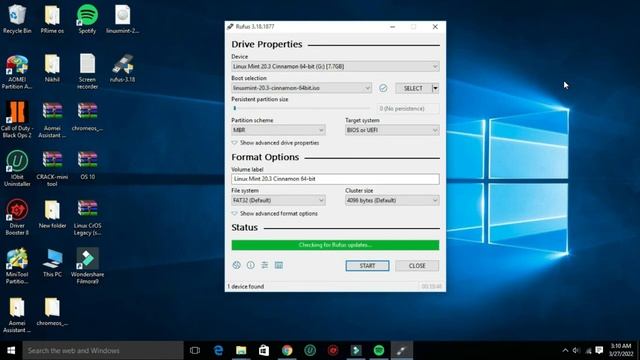Screen dimensions: 640x360
Task: Open the Aomei Assistant archive in second row
Action: click(x=52, y=120)
